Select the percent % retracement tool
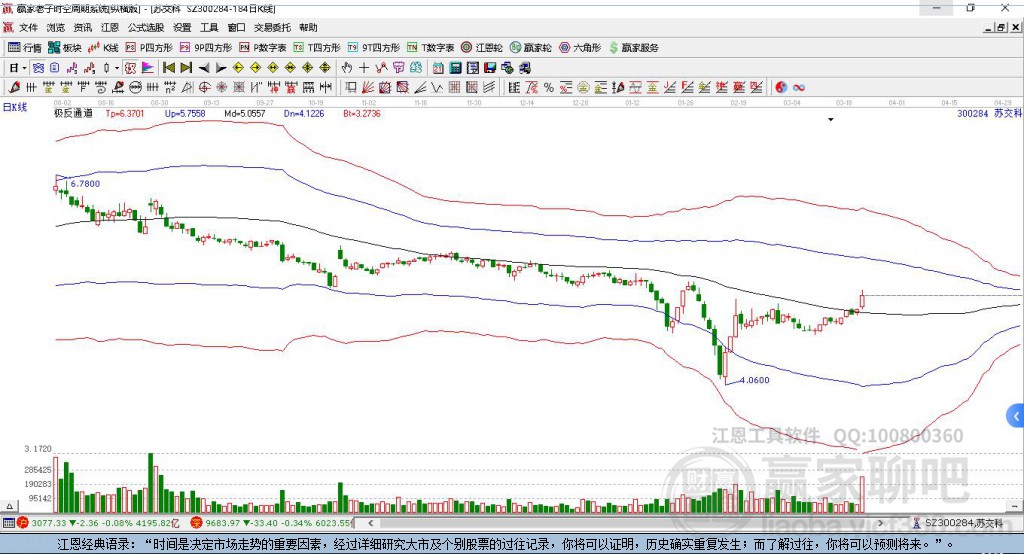This screenshot has width=1024, height=554. click(549, 88)
